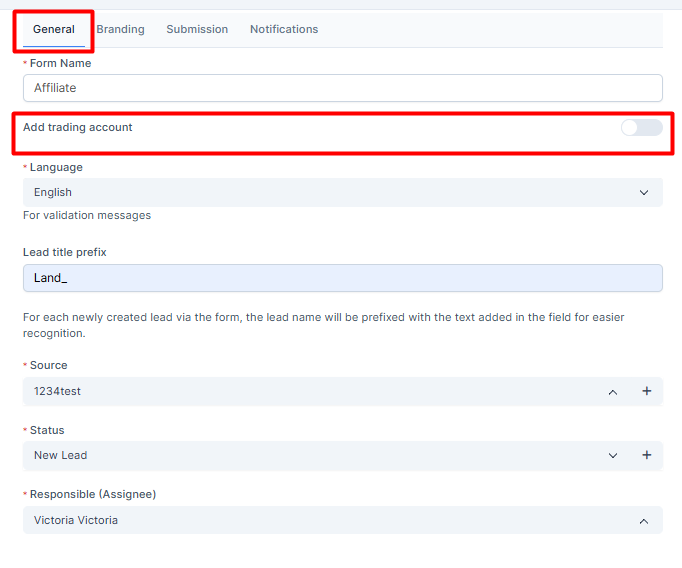Switch to the Branding tab
682x568 pixels.
[120, 29]
